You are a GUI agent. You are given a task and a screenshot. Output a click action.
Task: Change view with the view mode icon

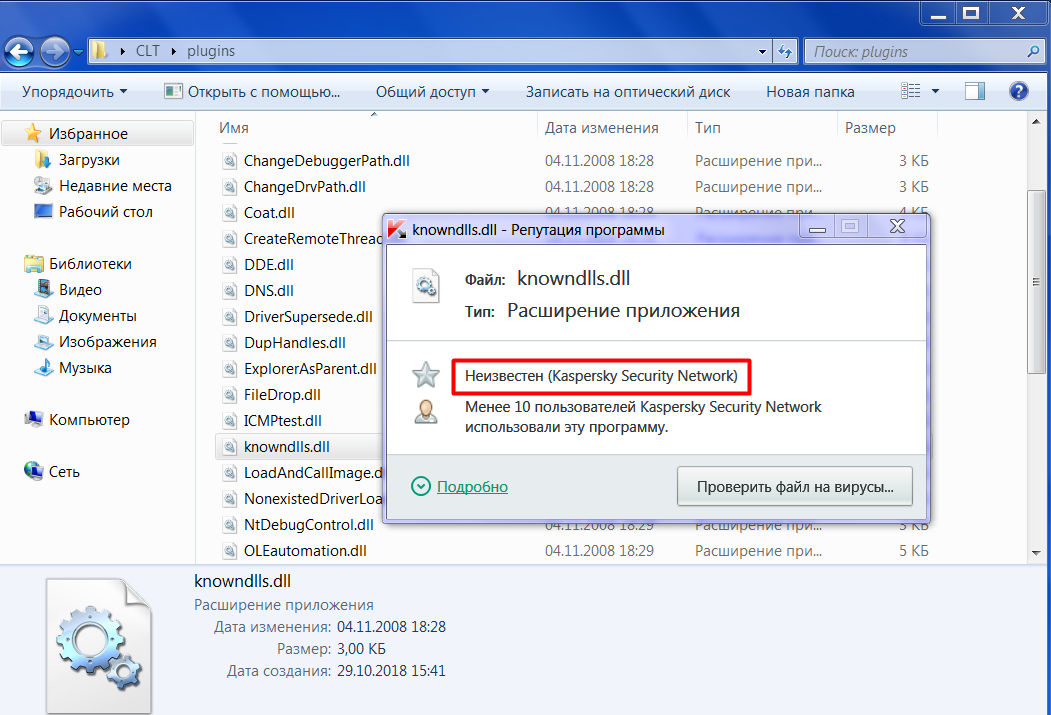point(910,91)
